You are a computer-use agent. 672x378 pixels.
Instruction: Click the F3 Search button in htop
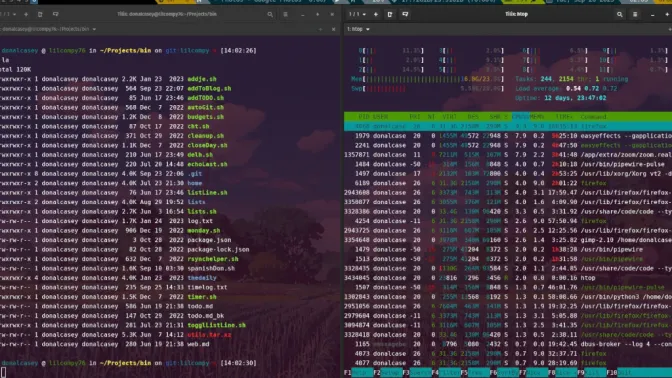tap(417, 373)
